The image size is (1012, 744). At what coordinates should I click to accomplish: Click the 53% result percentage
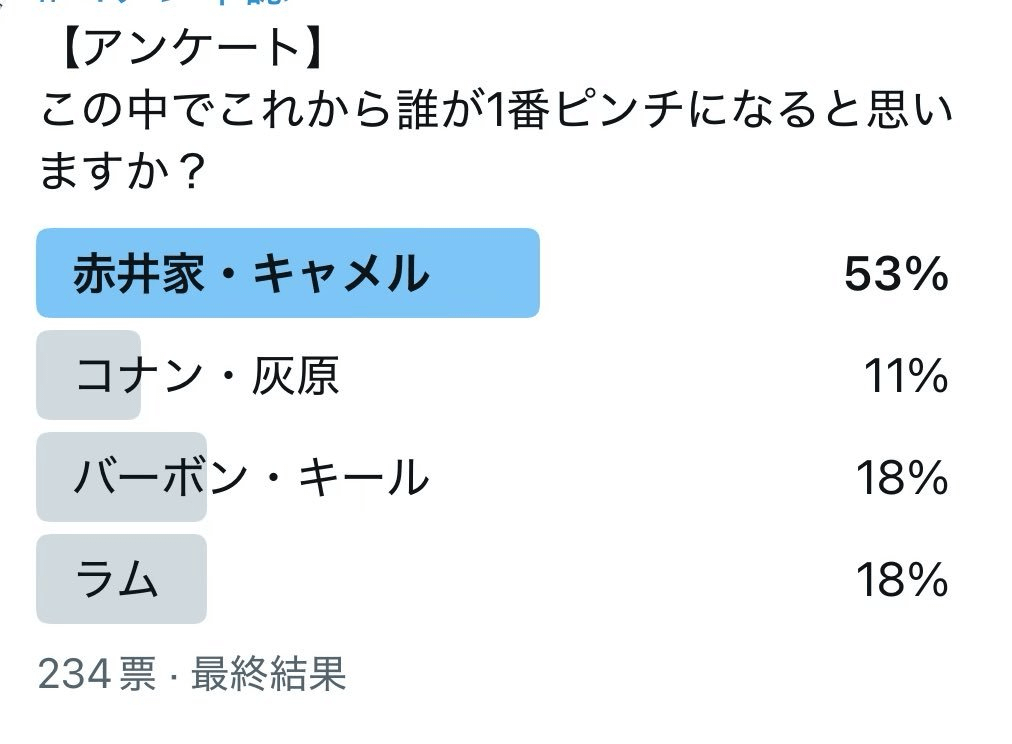[x=895, y=274]
